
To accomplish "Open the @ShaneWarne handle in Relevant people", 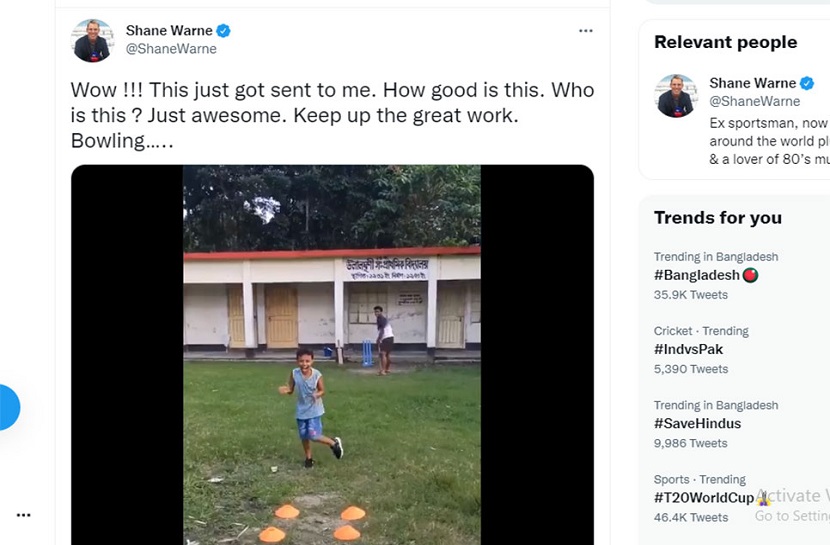I will pos(755,101).
